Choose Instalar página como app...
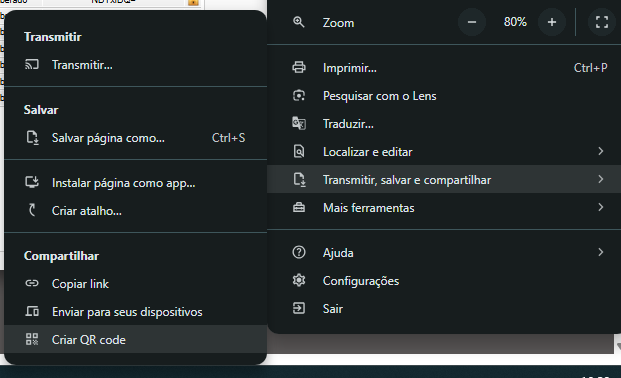 click(x=135, y=183)
